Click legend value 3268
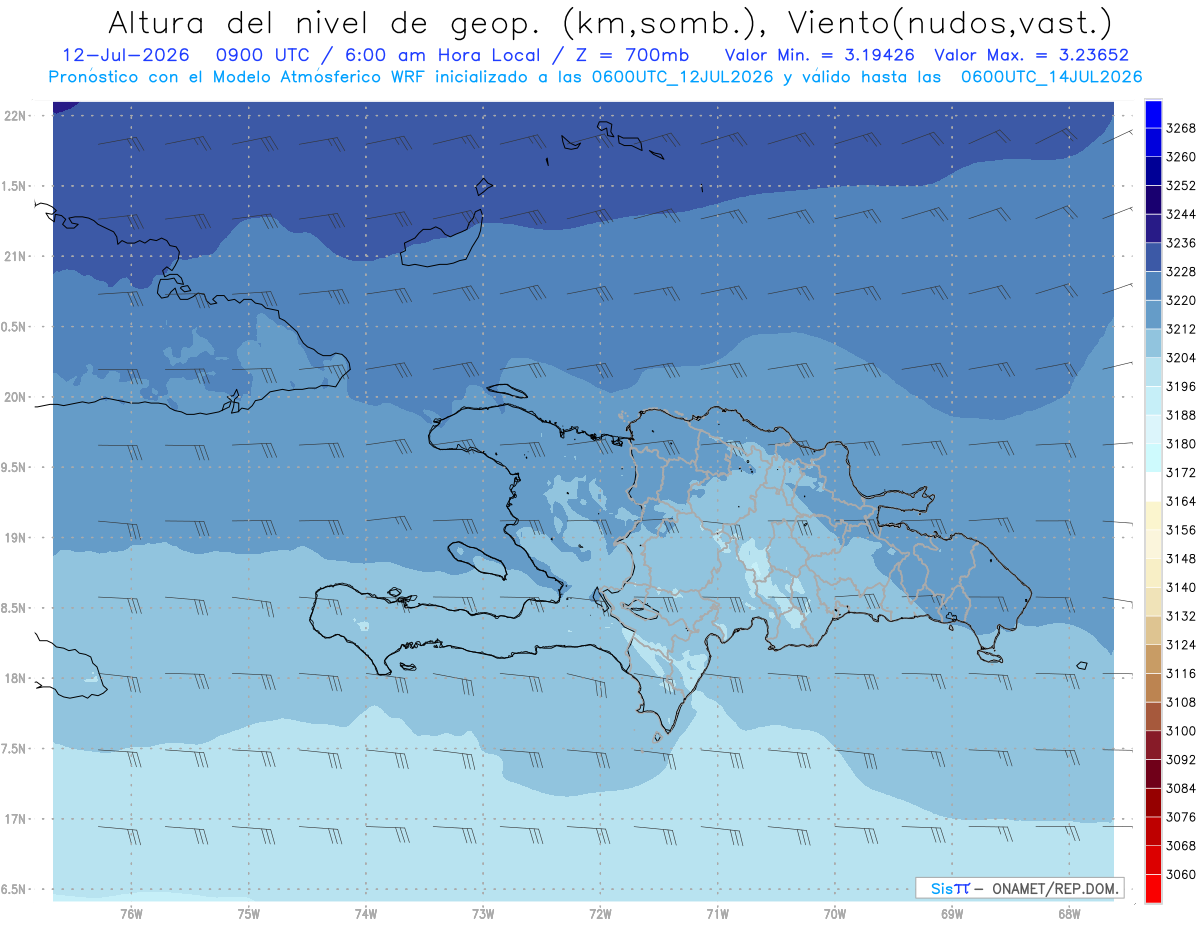Image resolution: width=1200 pixels, height=927 pixels. pyautogui.click(x=1181, y=129)
